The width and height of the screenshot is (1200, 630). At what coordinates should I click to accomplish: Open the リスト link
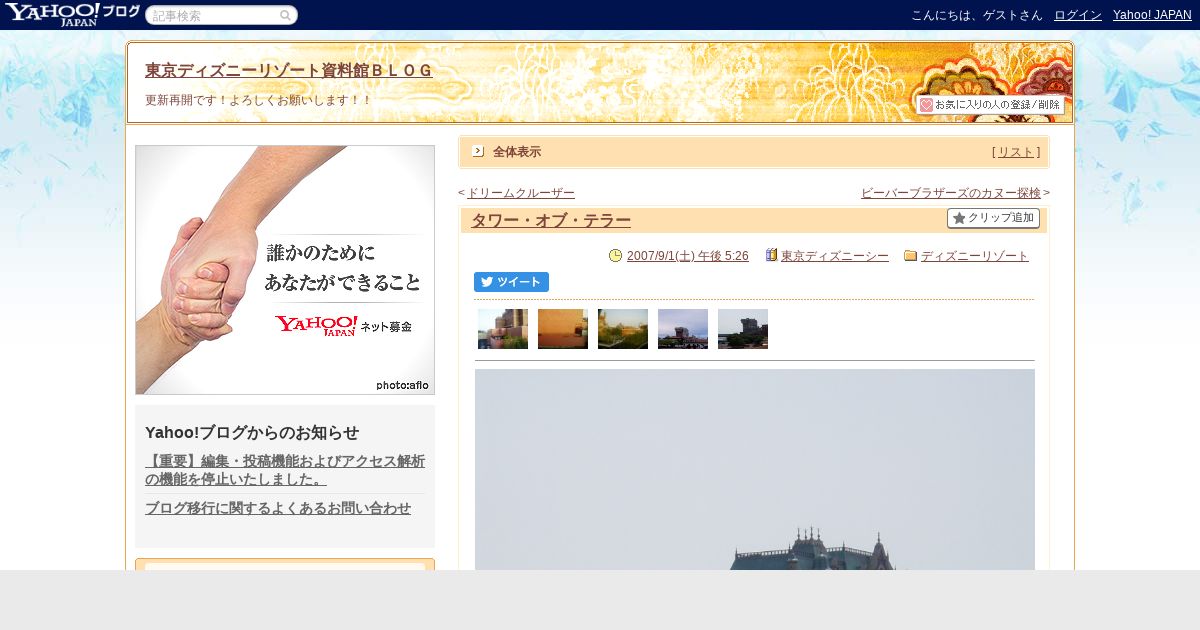pos(1016,152)
